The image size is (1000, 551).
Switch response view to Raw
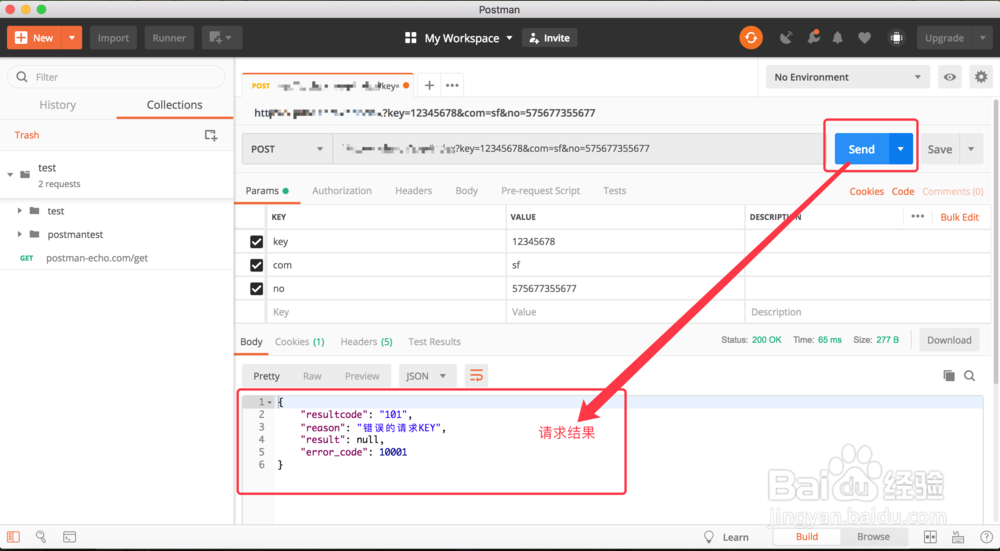[312, 376]
